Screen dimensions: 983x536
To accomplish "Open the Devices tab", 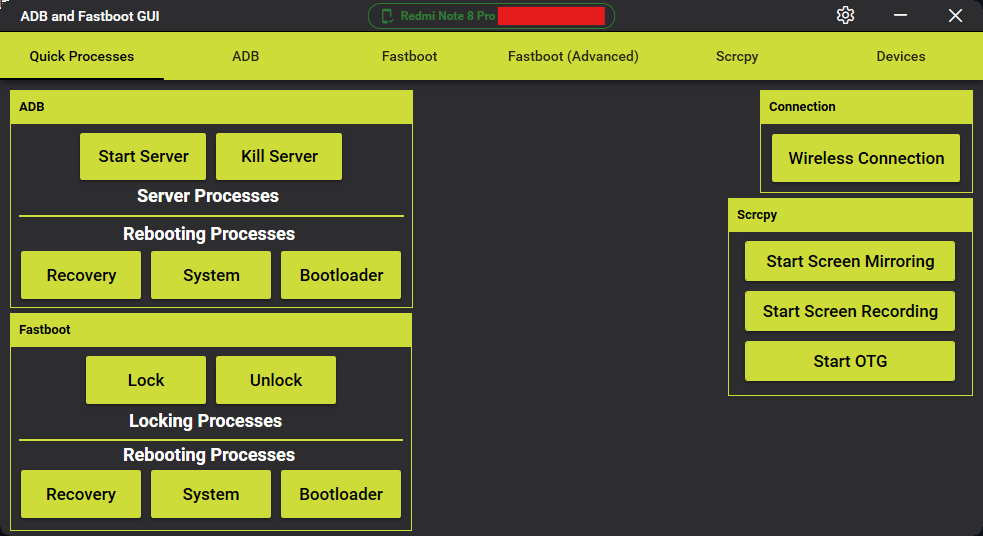I will pos(900,56).
